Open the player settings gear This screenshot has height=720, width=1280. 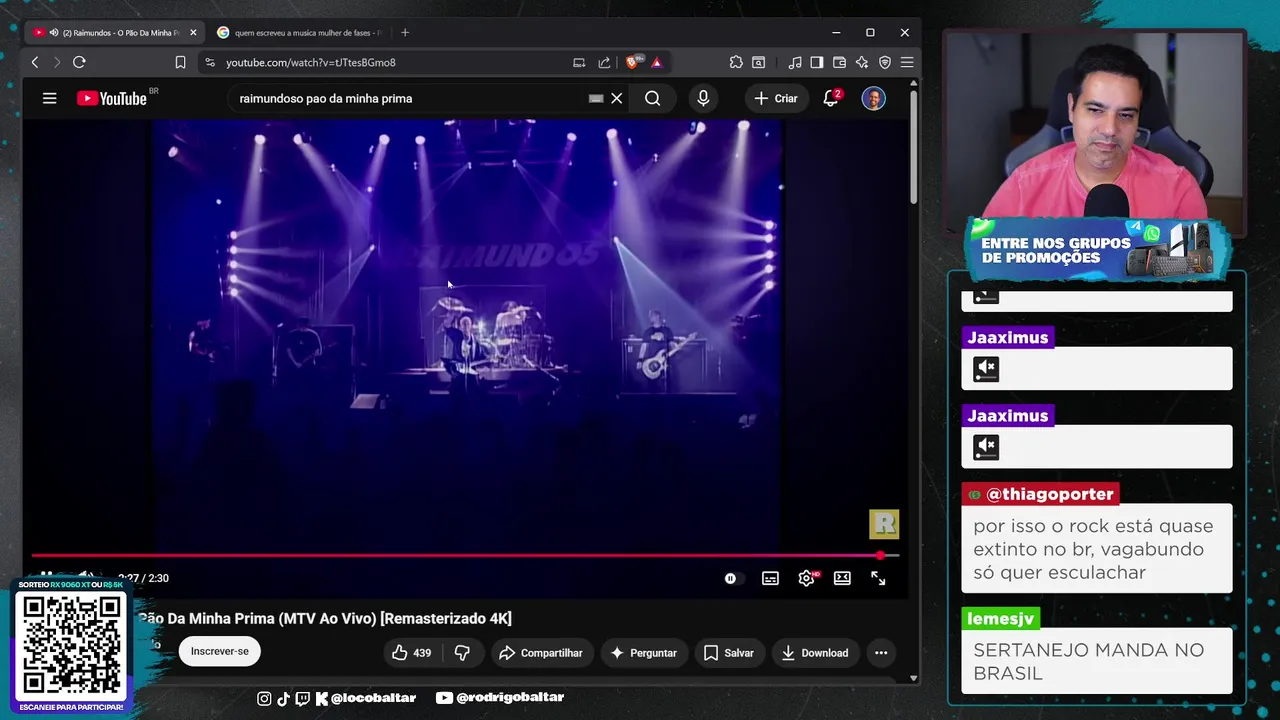coord(806,578)
